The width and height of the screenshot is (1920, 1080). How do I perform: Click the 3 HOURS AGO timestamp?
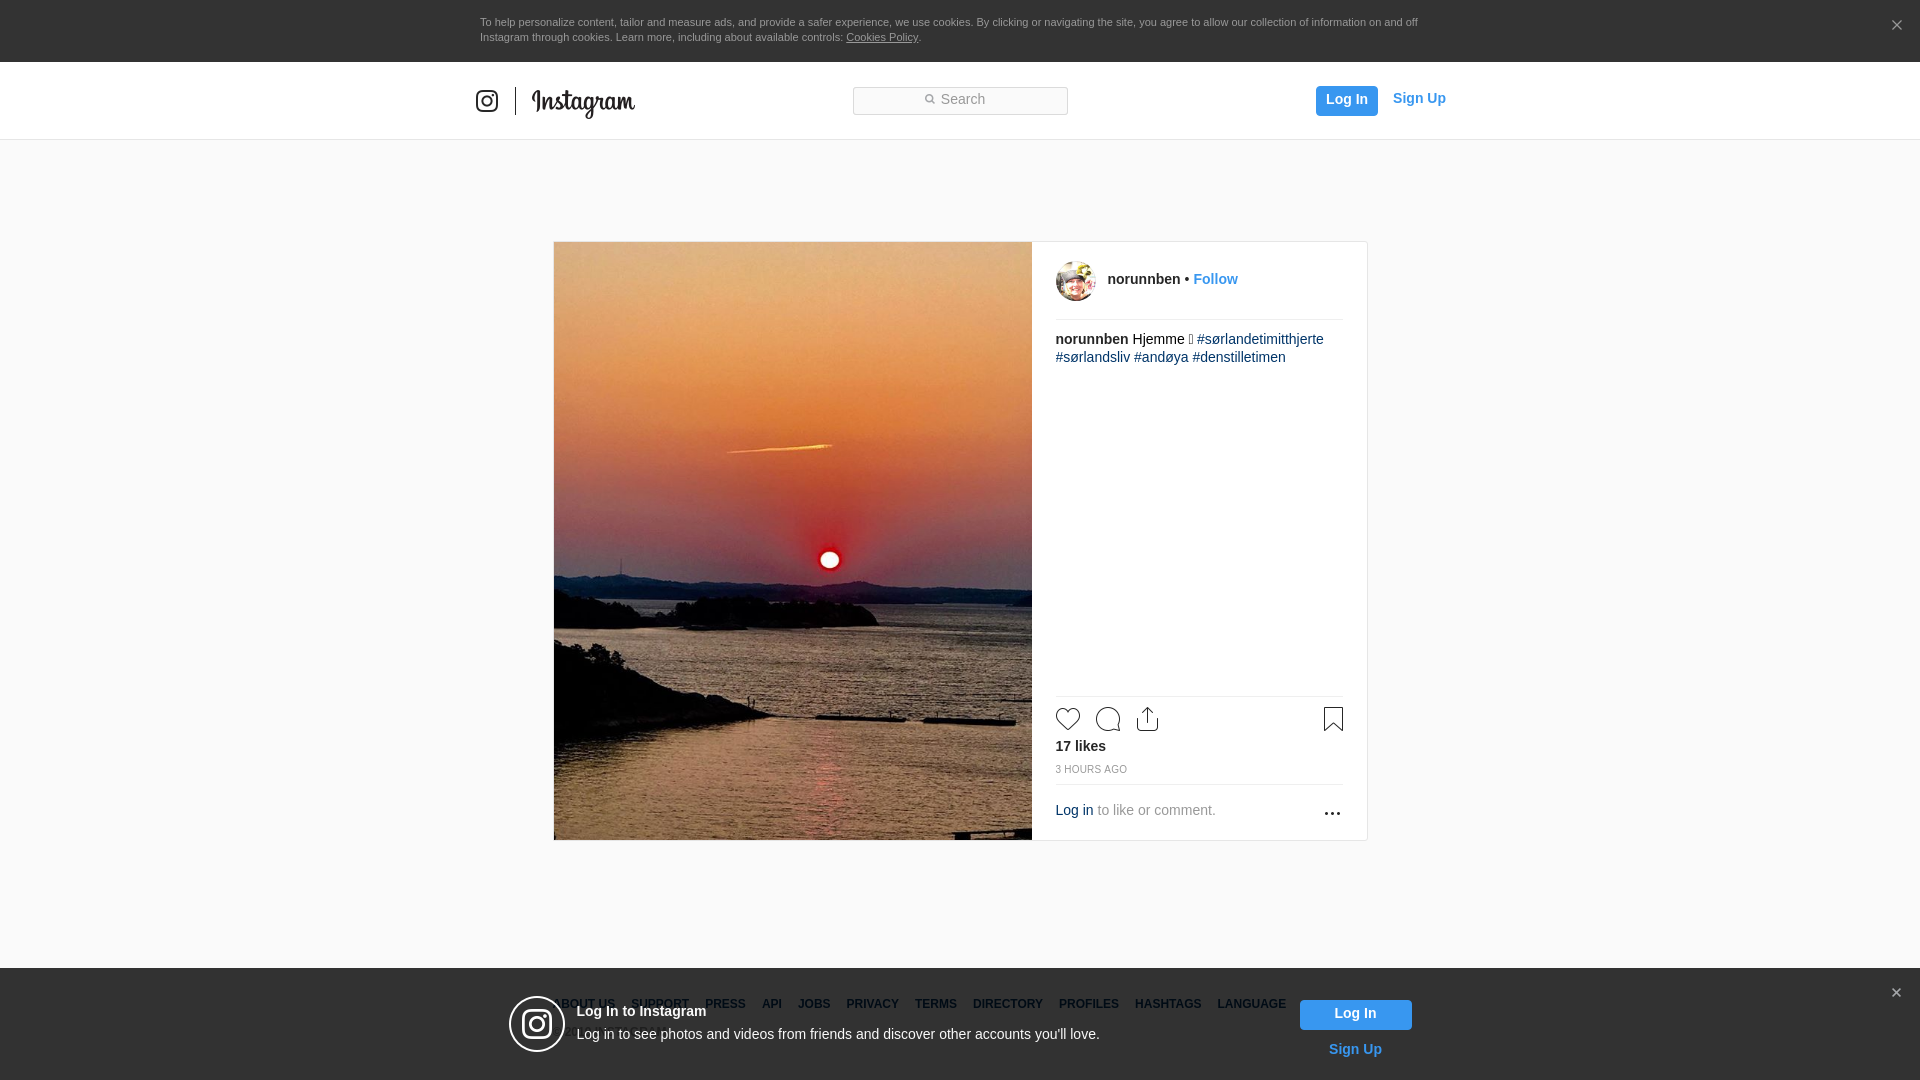click(x=1091, y=769)
